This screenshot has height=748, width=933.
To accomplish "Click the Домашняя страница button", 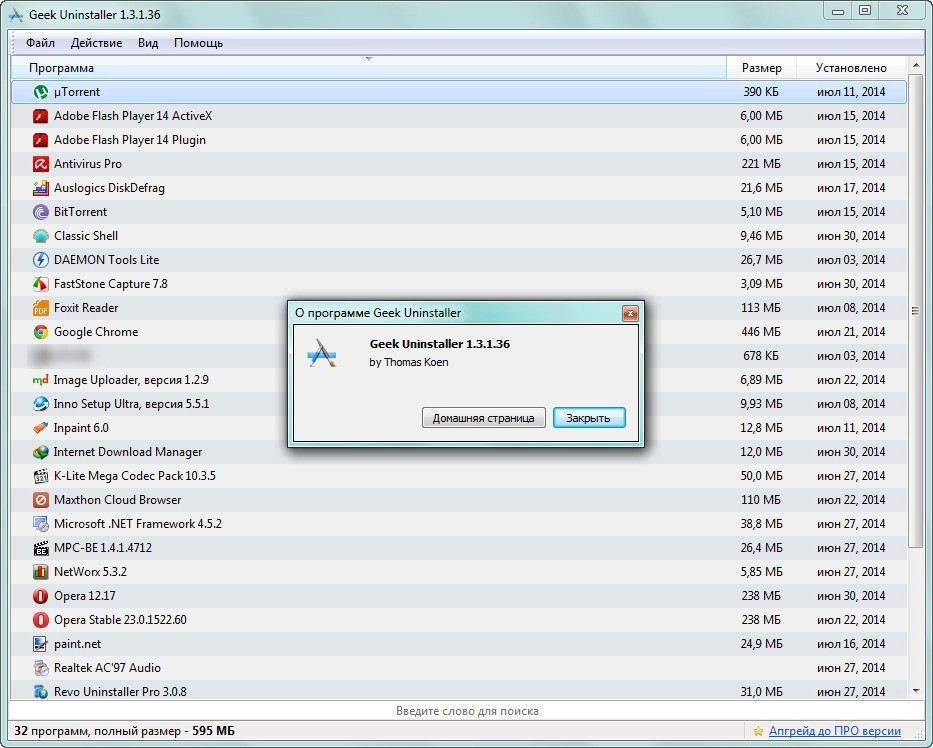I will pyautogui.click(x=483, y=418).
